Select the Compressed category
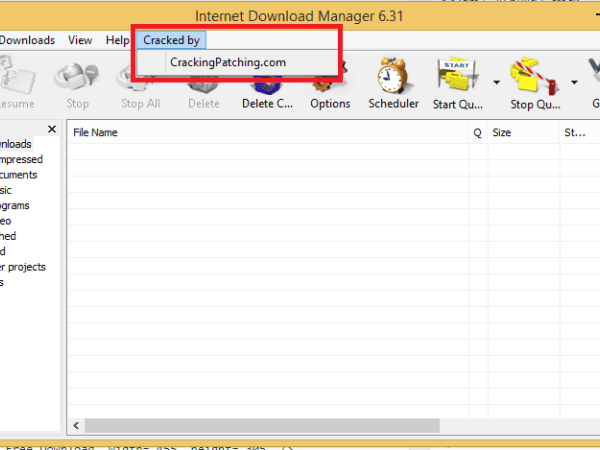Image resolution: width=600 pixels, height=450 pixels. (21, 160)
